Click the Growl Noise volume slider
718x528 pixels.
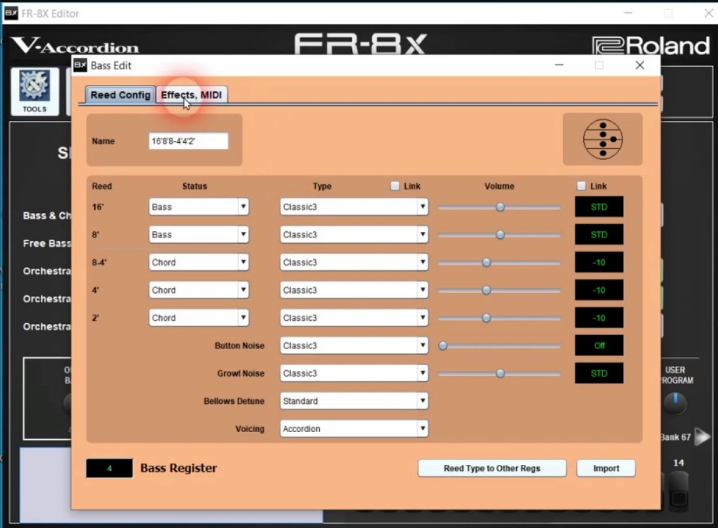pos(499,373)
